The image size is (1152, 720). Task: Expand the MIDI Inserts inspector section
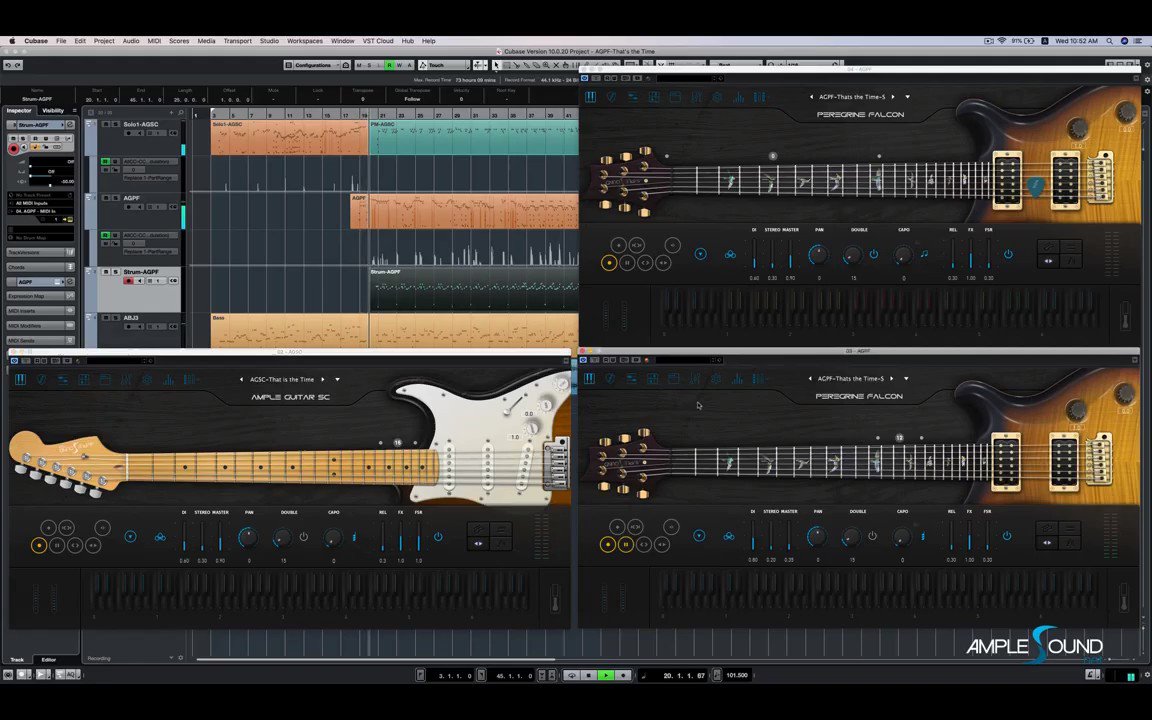[x=40, y=311]
